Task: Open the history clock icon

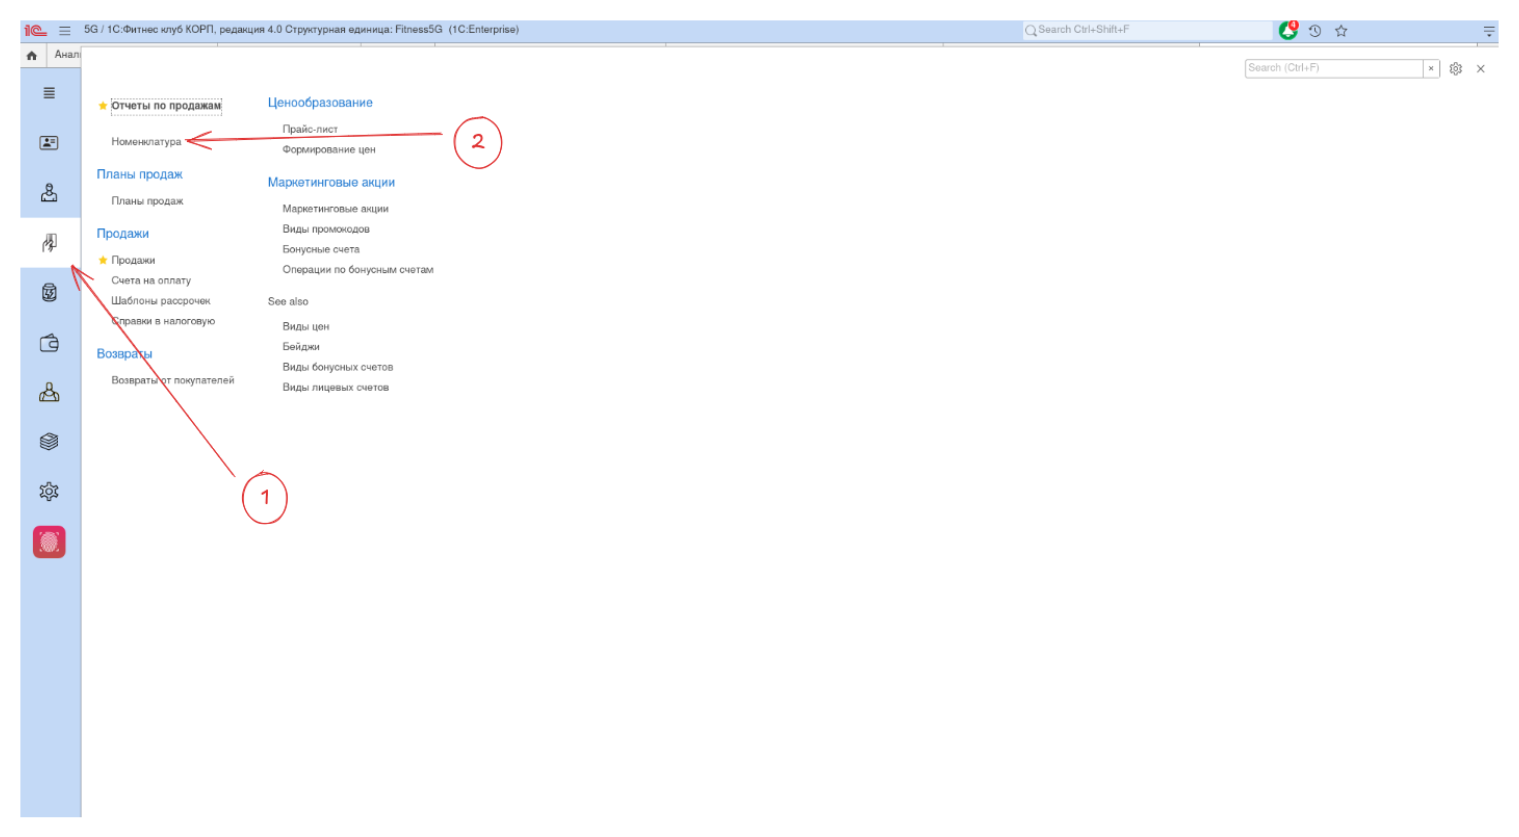Action: pyautogui.click(x=1315, y=31)
